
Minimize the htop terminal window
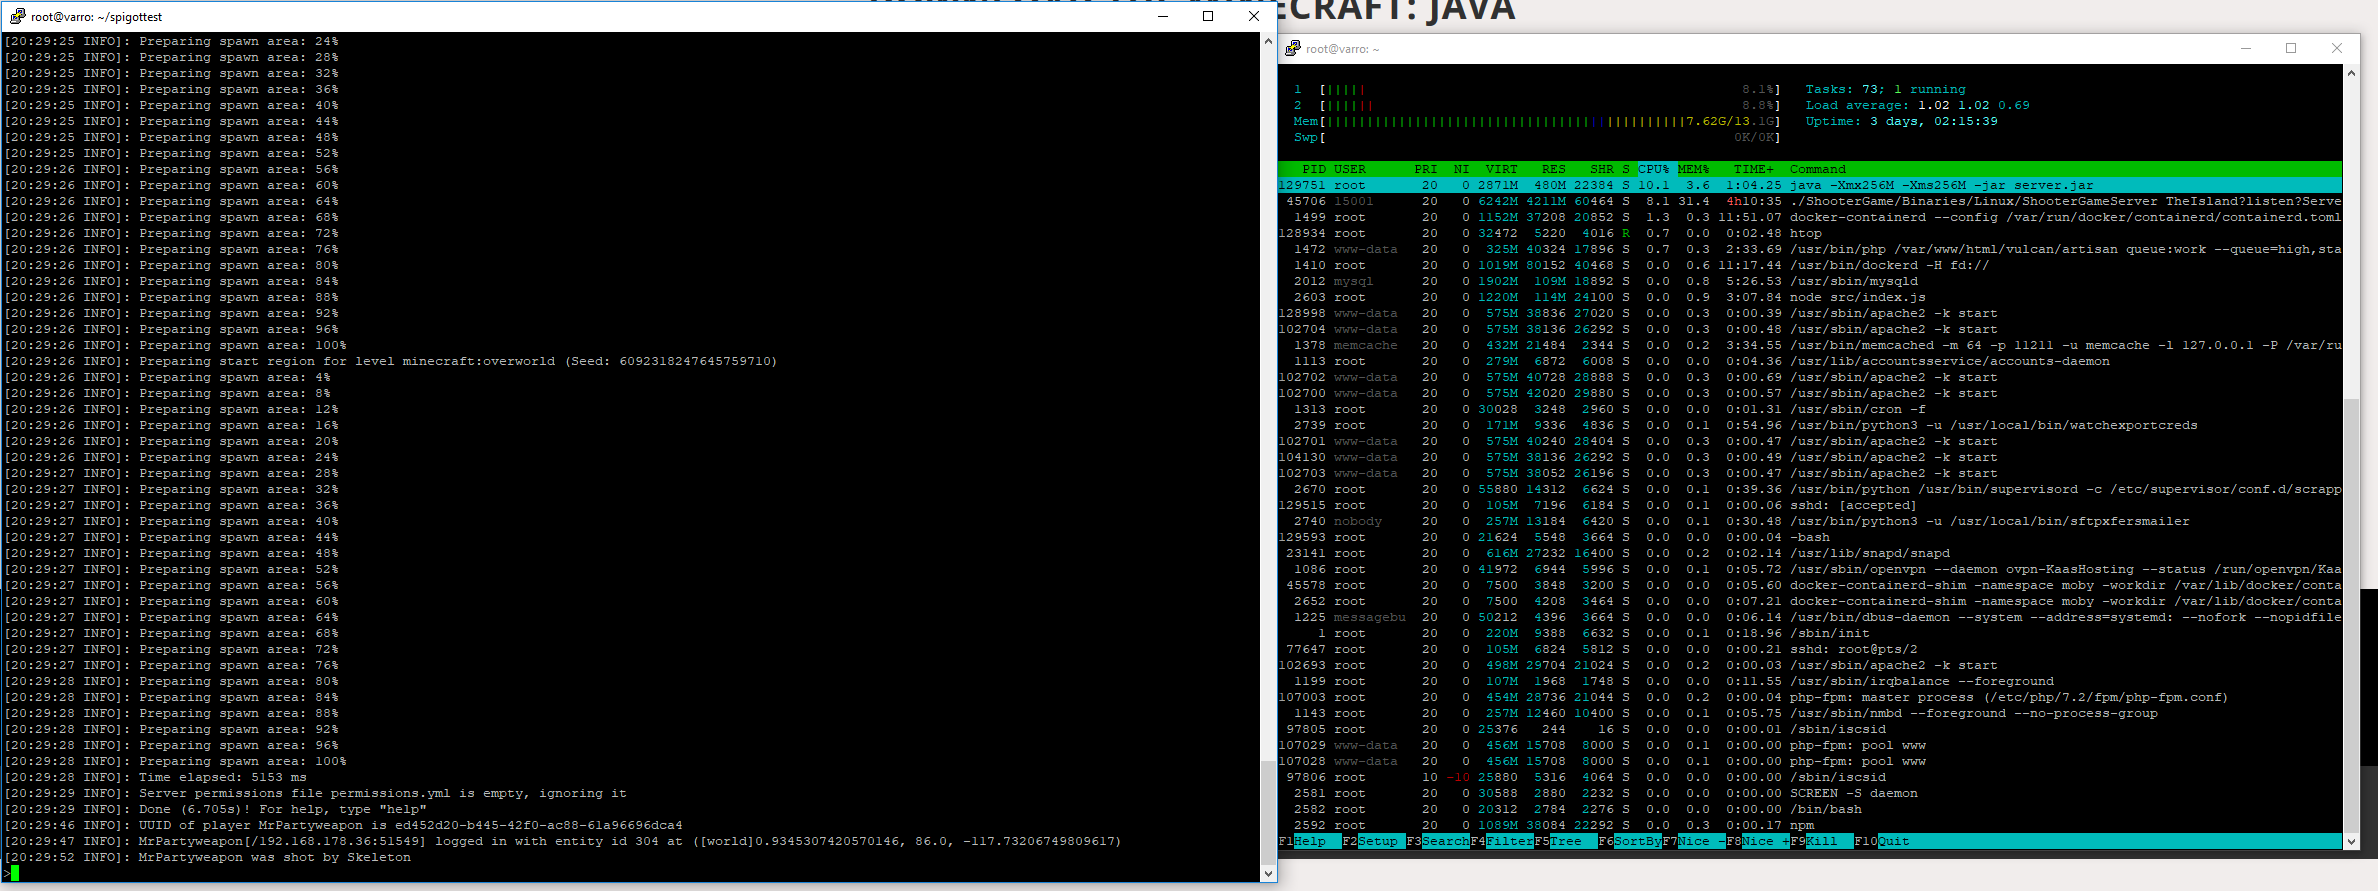pyautogui.click(x=2246, y=48)
